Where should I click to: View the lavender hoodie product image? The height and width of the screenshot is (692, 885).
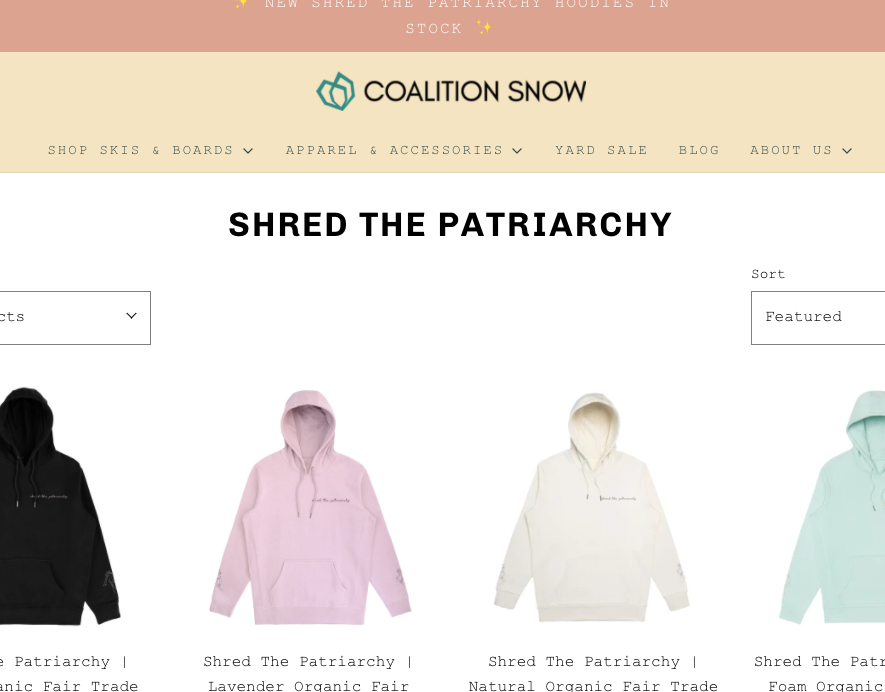[310, 507]
